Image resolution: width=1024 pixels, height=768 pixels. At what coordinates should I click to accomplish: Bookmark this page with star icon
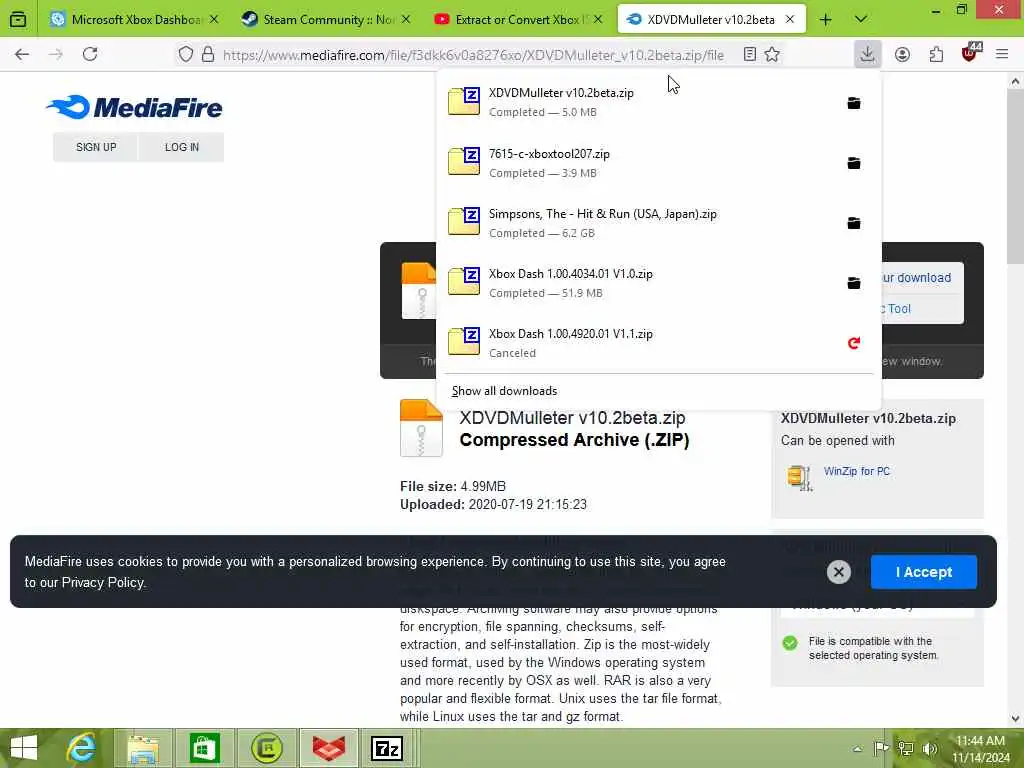click(x=773, y=54)
